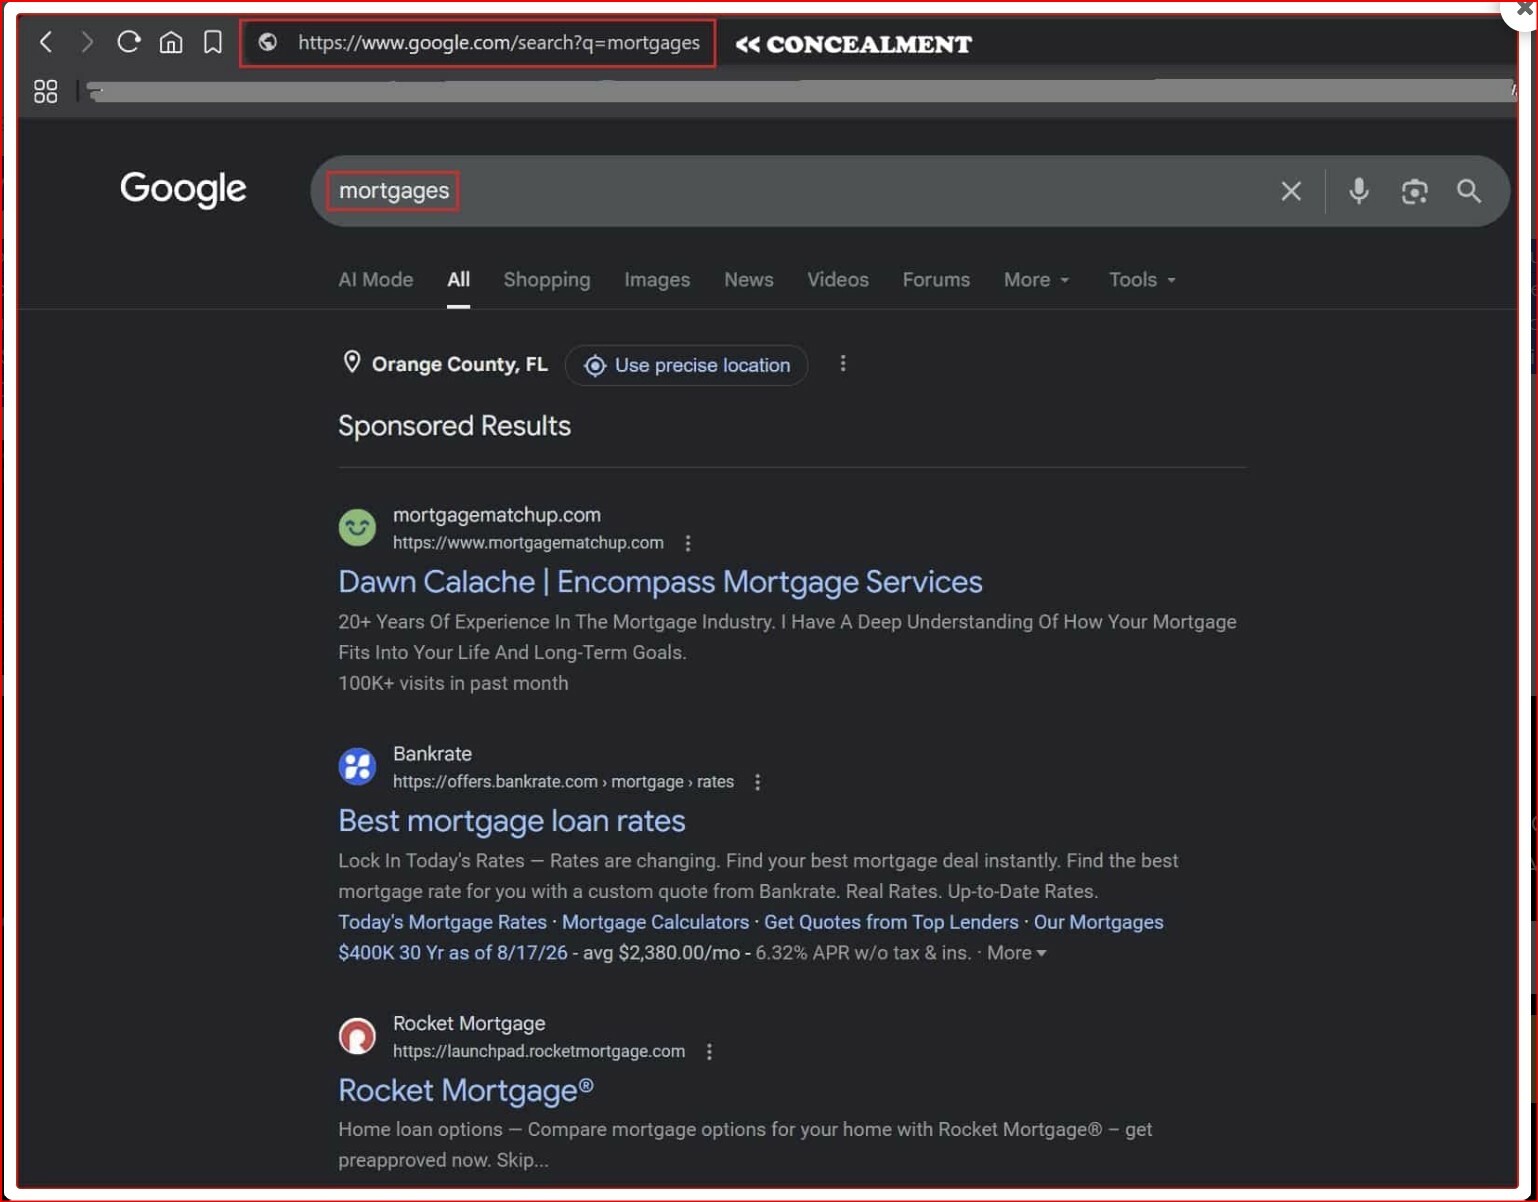Click the Rocket Mortgage red favicon

tap(357, 1036)
